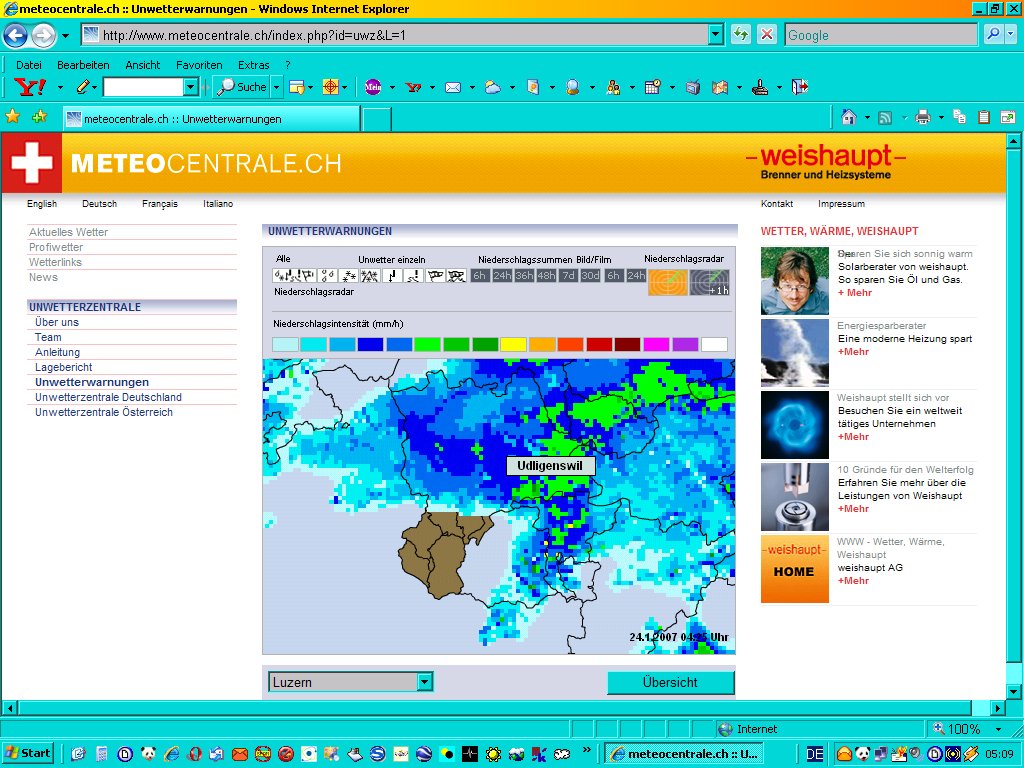Click the Yahoo weather cloud icon
The image size is (1024, 768).
[x=492, y=87]
